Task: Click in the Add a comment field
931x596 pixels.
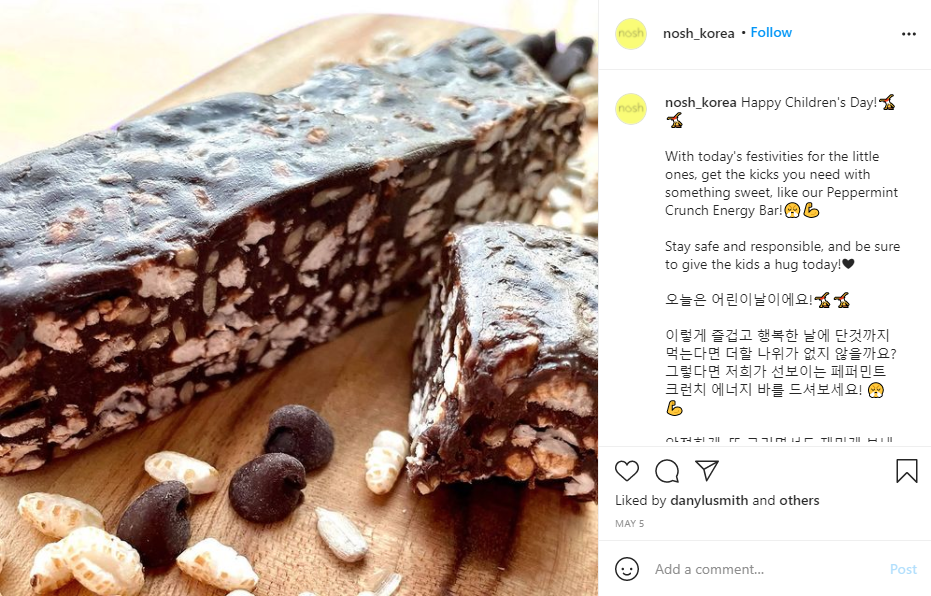Action: (x=766, y=569)
